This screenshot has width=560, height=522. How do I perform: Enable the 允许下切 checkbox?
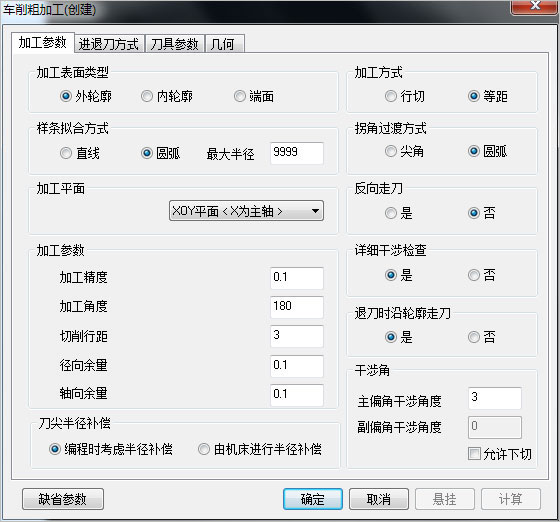500,454
